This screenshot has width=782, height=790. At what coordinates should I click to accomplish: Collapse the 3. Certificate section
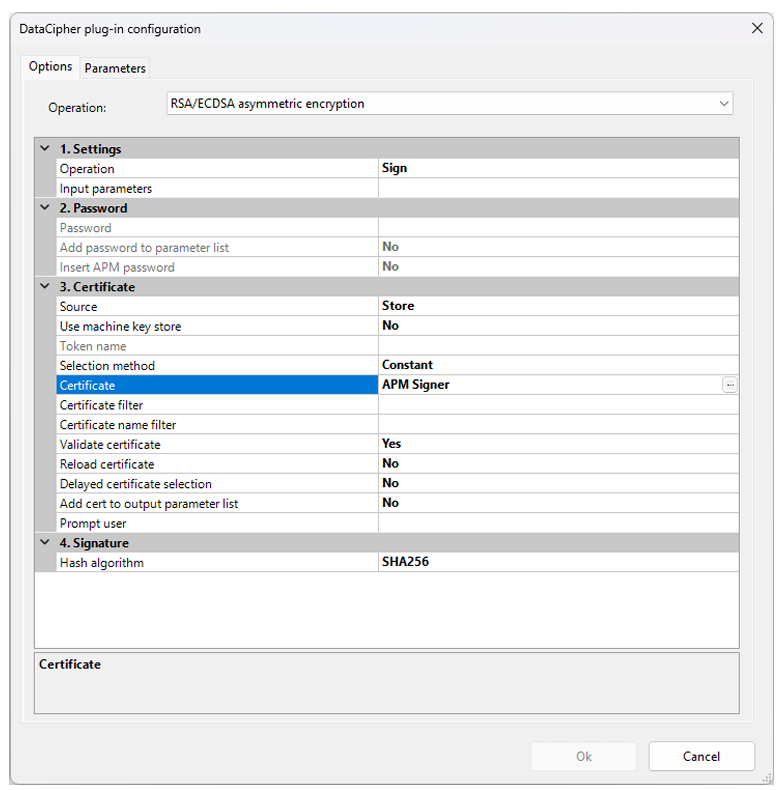click(x=45, y=286)
